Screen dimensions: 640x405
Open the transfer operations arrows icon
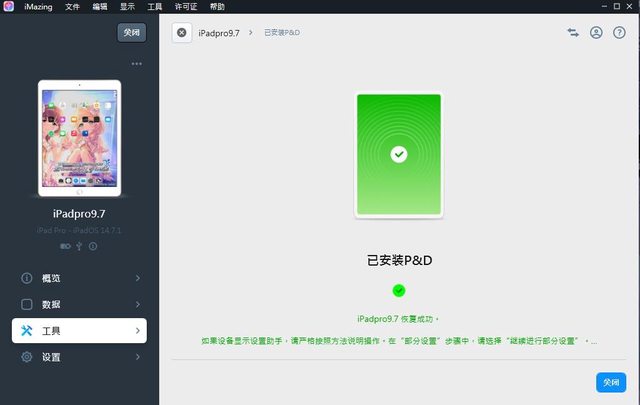pyautogui.click(x=573, y=33)
